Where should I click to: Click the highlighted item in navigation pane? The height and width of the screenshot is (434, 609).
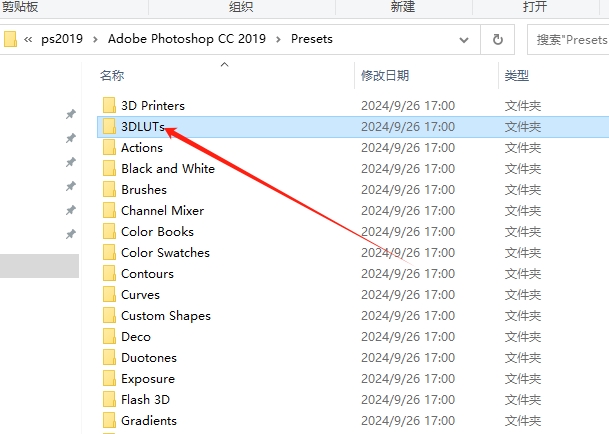tap(39, 266)
